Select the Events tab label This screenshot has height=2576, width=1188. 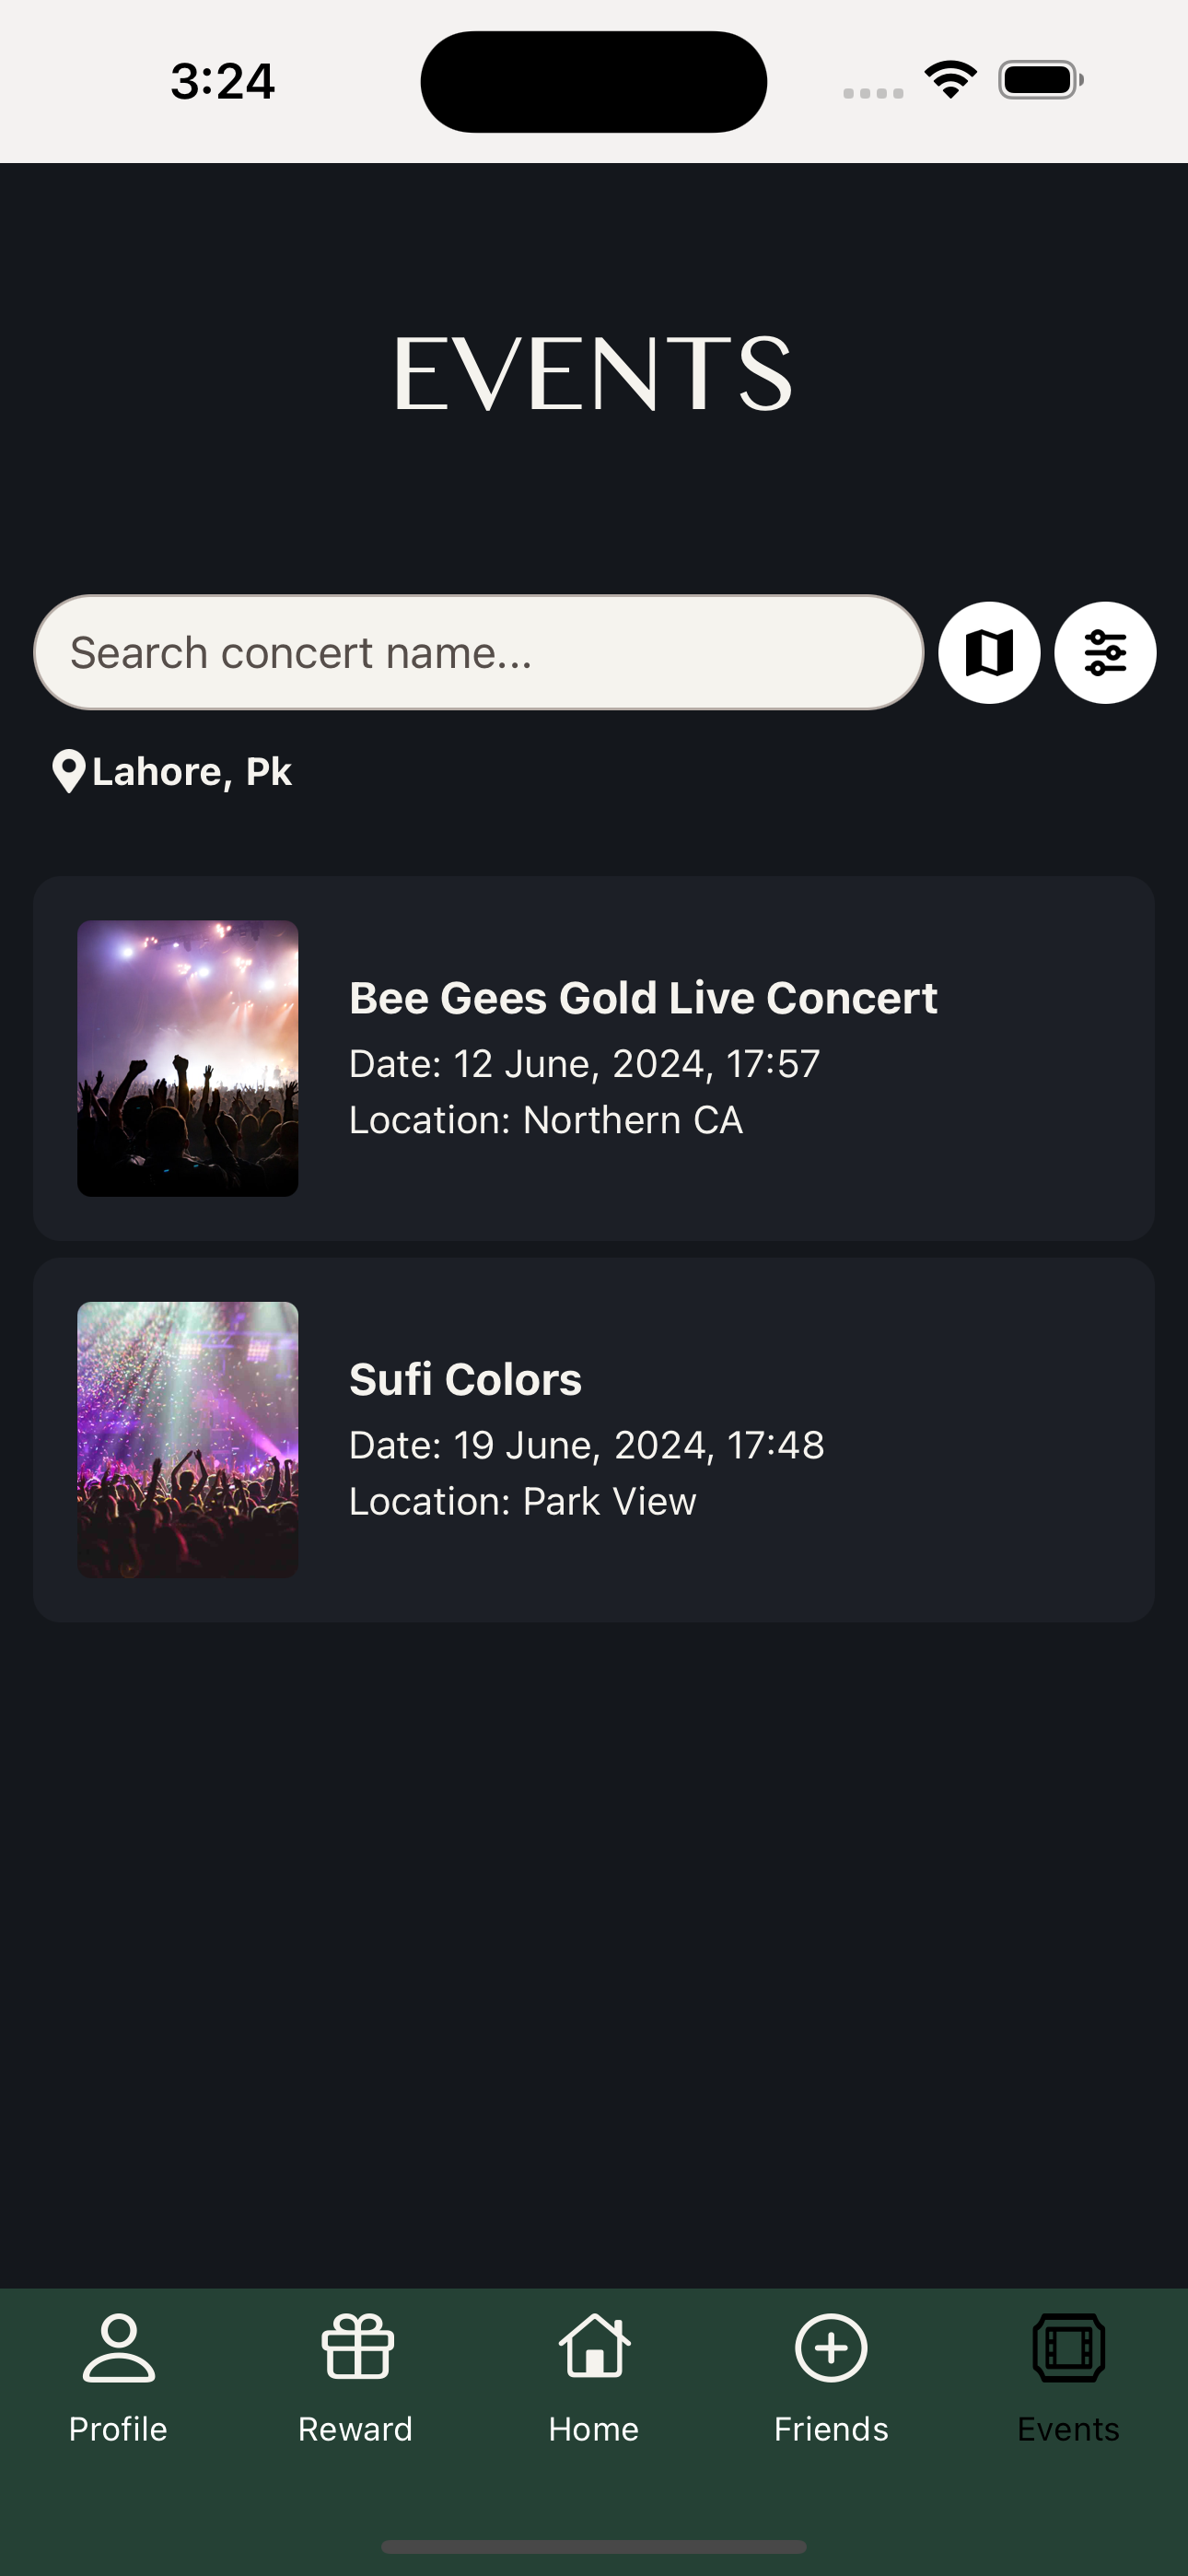pos(1069,2429)
